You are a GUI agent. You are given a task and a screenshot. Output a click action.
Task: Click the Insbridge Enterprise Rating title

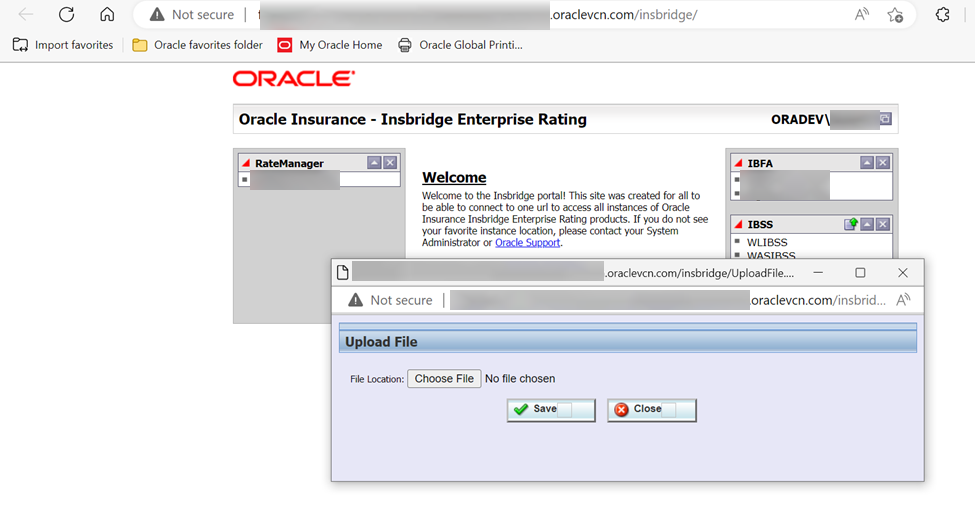point(413,119)
